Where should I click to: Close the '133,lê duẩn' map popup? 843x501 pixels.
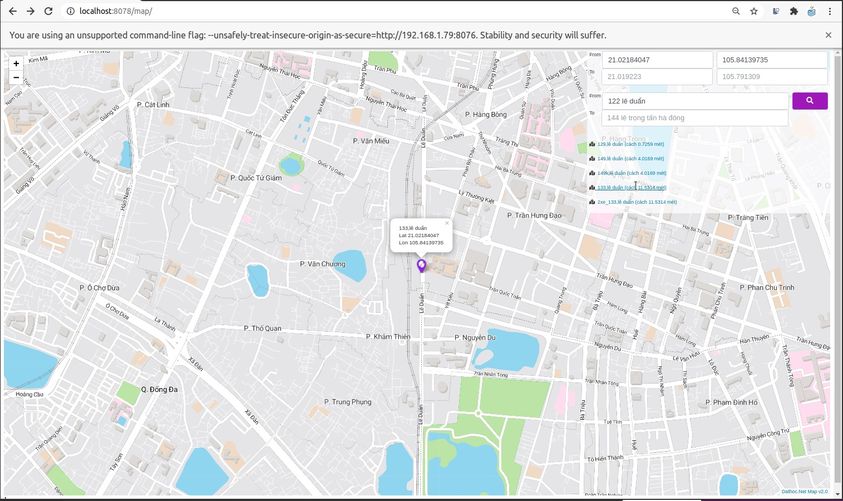click(x=446, y=223)
